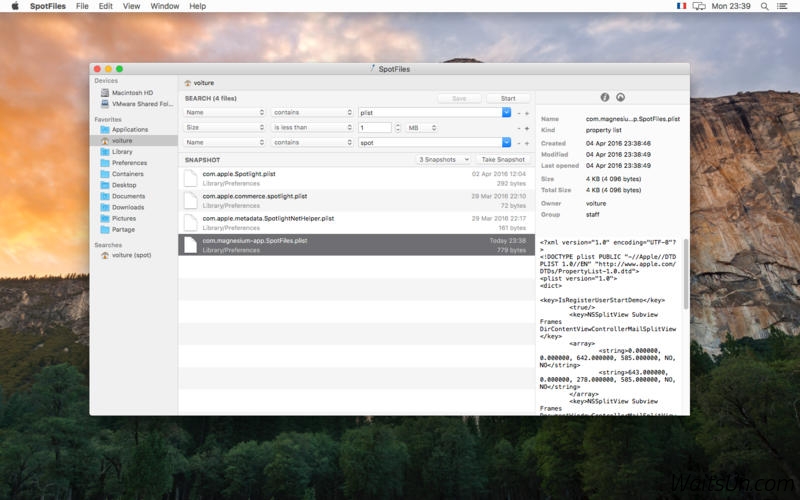The width and height of the screenshot is (800, 500).
Task: Click the Start search button
Action: point(508,98)
